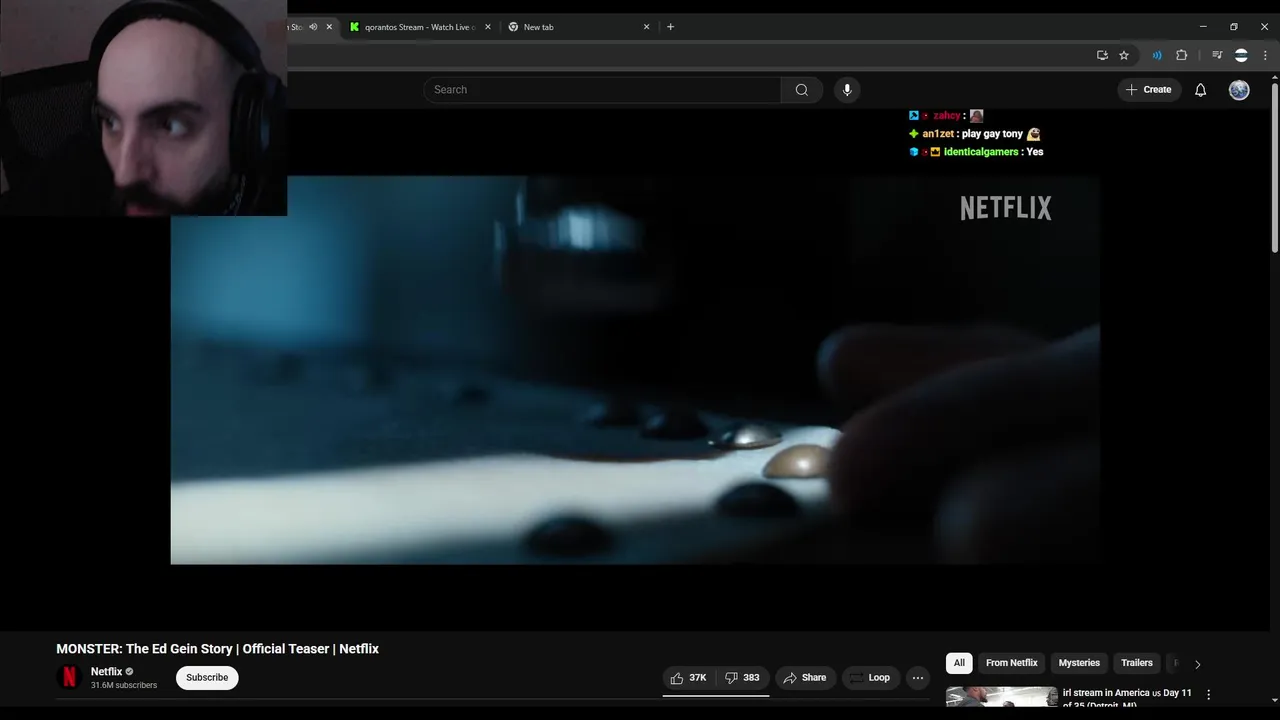
Task: Open the Extensions puzzle icon
Action: [1181, 55]
